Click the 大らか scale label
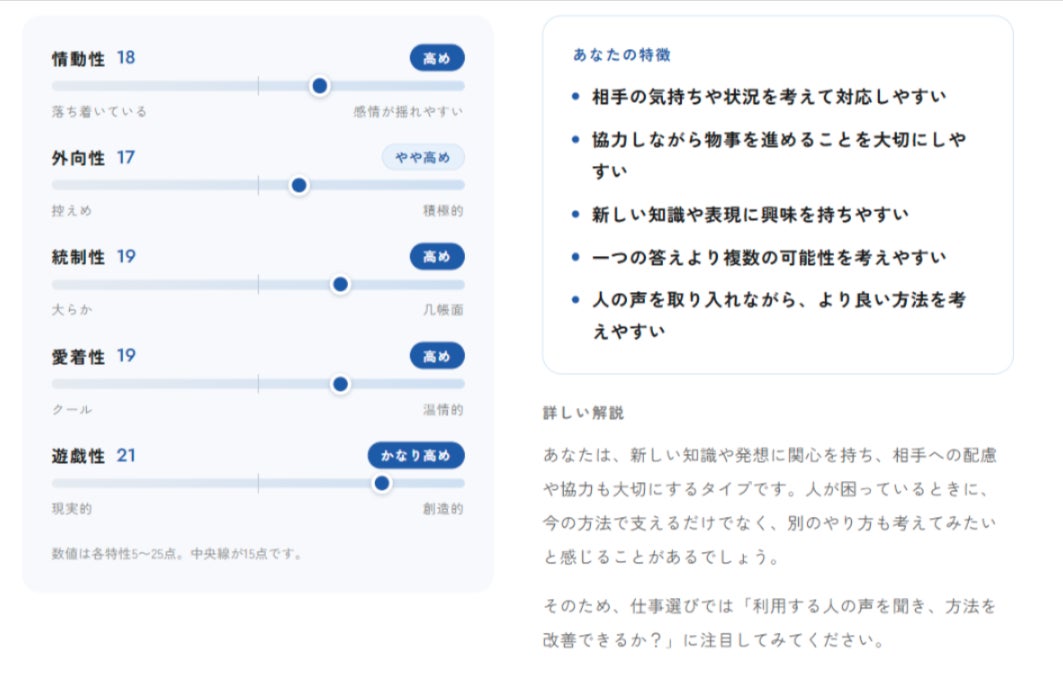The image size is (1063, 687). point(71,310)
